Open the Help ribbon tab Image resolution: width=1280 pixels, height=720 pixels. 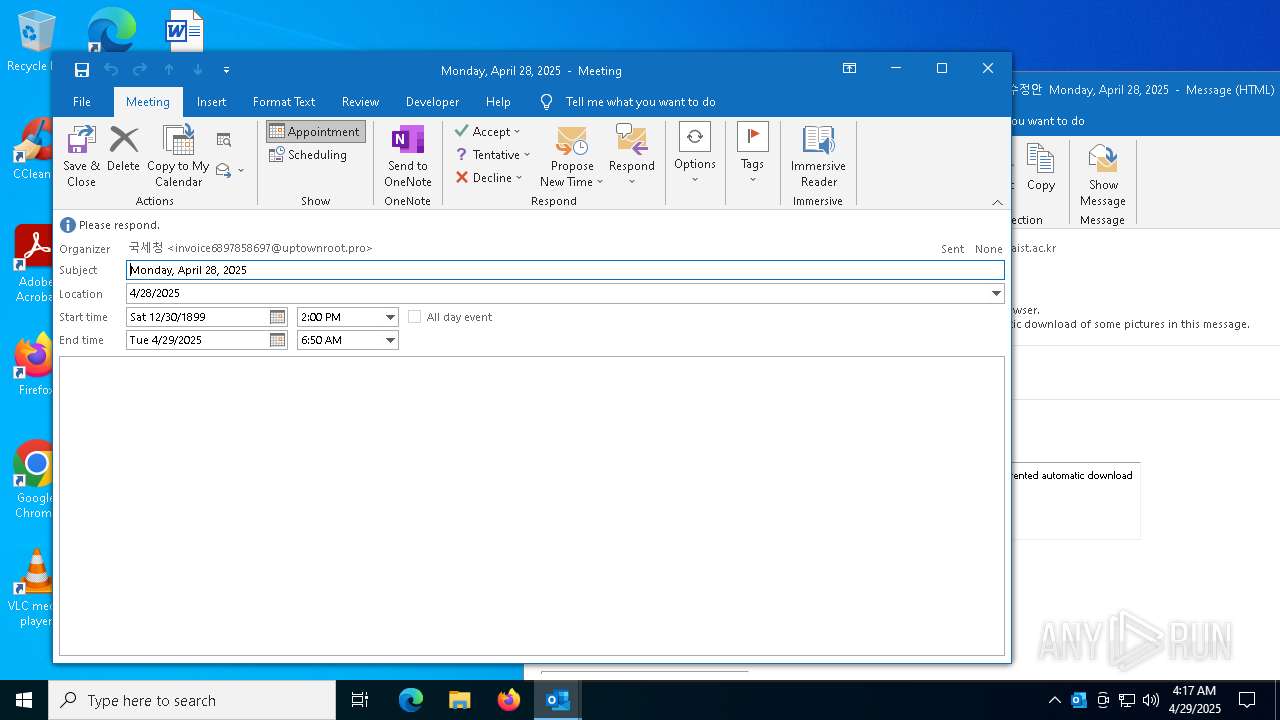(498, 102)
